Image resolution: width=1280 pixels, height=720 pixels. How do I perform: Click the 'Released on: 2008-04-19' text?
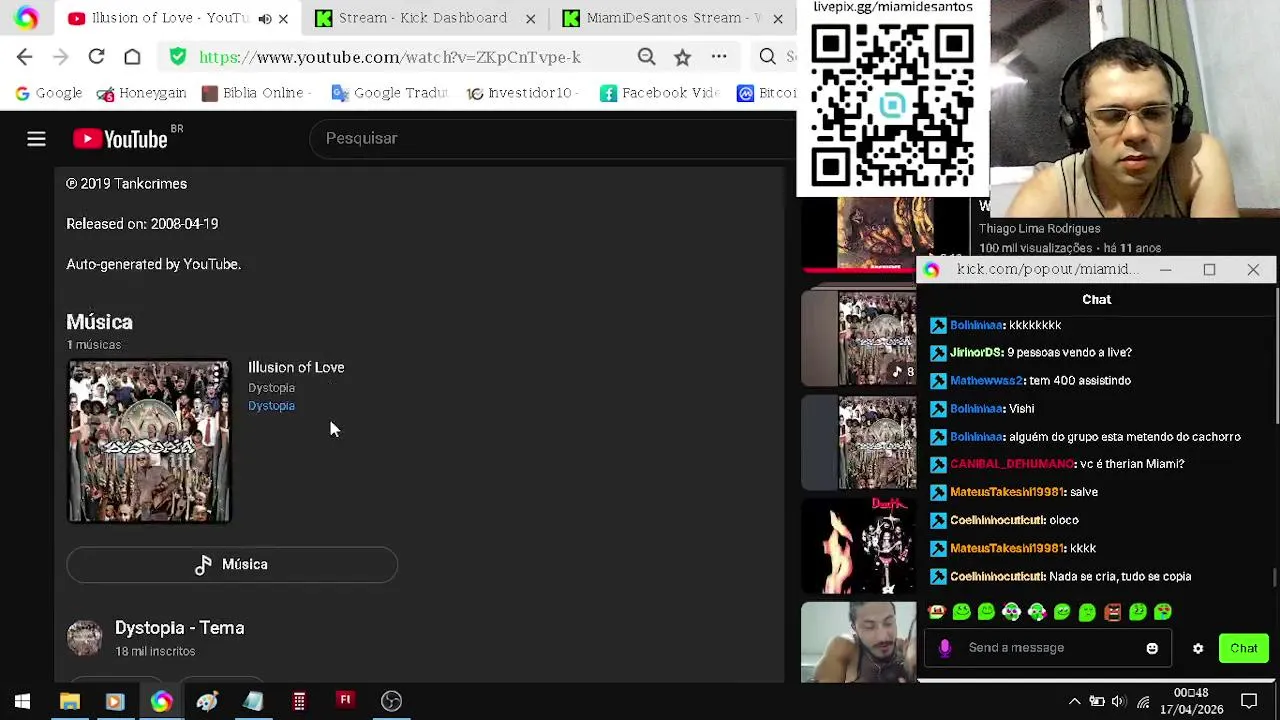pyautogui.click(x=142, y=224)
